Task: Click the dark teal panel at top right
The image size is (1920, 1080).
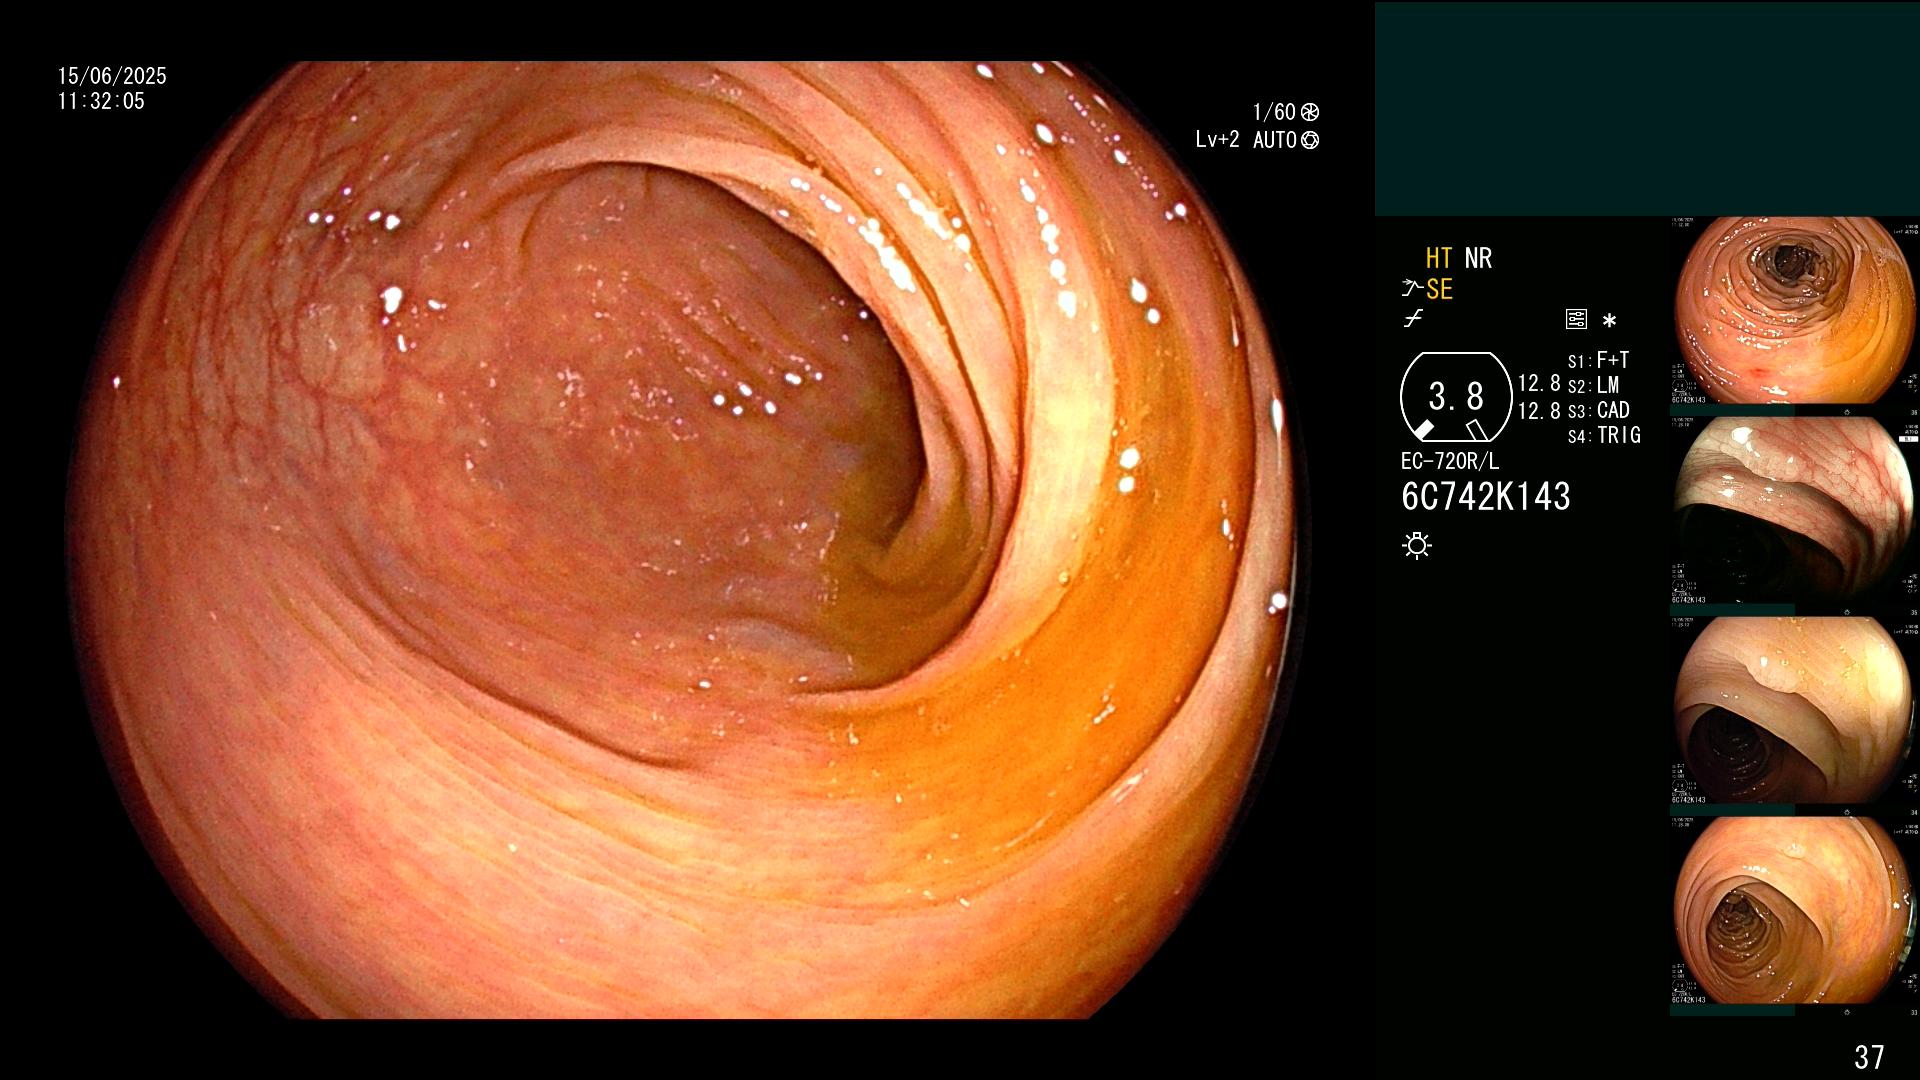Action: coord(1647,108)
